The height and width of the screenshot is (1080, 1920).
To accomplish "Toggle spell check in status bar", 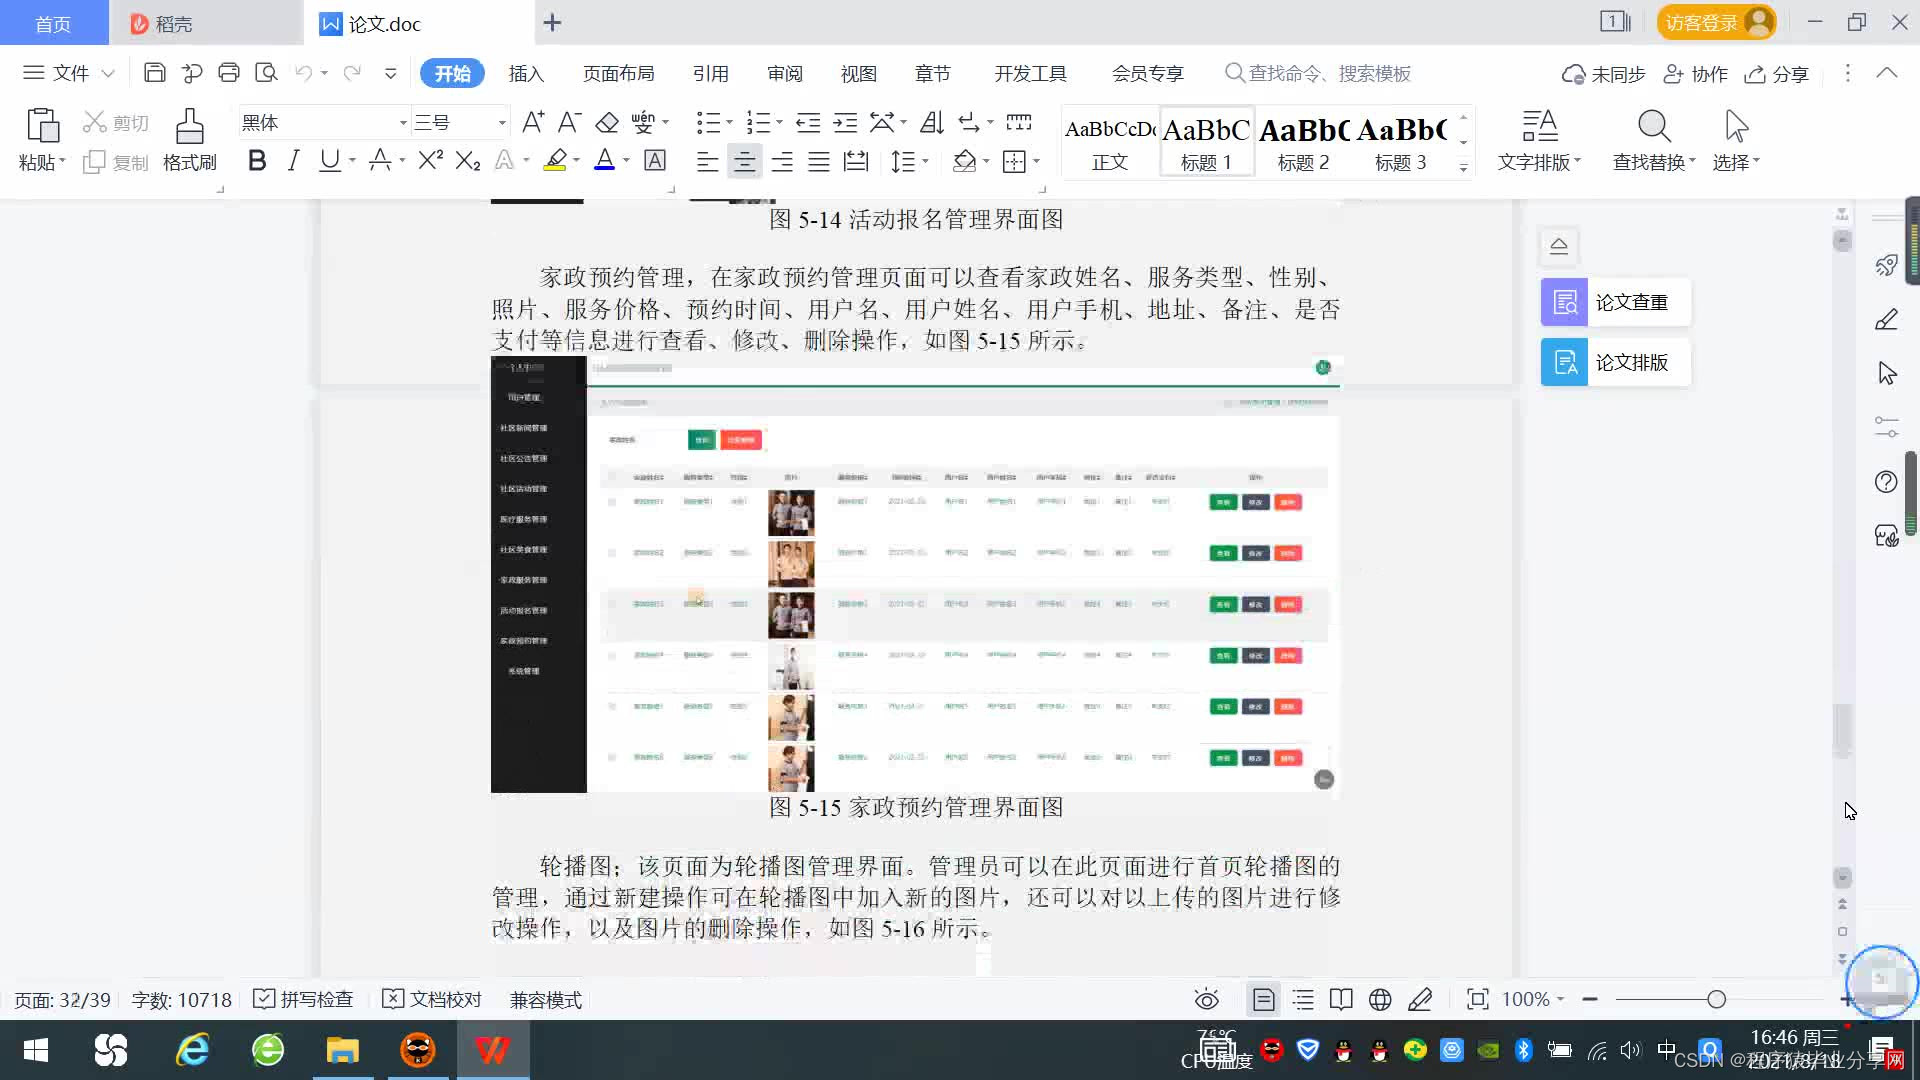I will click(304, 1000).
